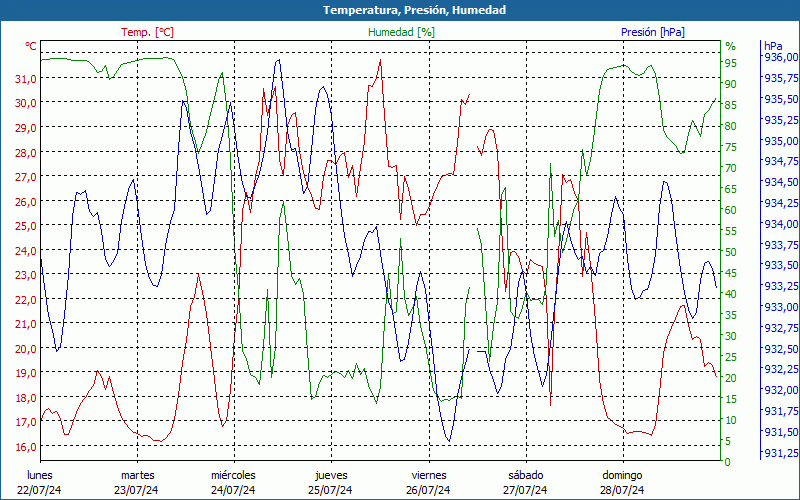Click the '934,75' pressure axis value

pyautogui.click(x=780, y=161)
